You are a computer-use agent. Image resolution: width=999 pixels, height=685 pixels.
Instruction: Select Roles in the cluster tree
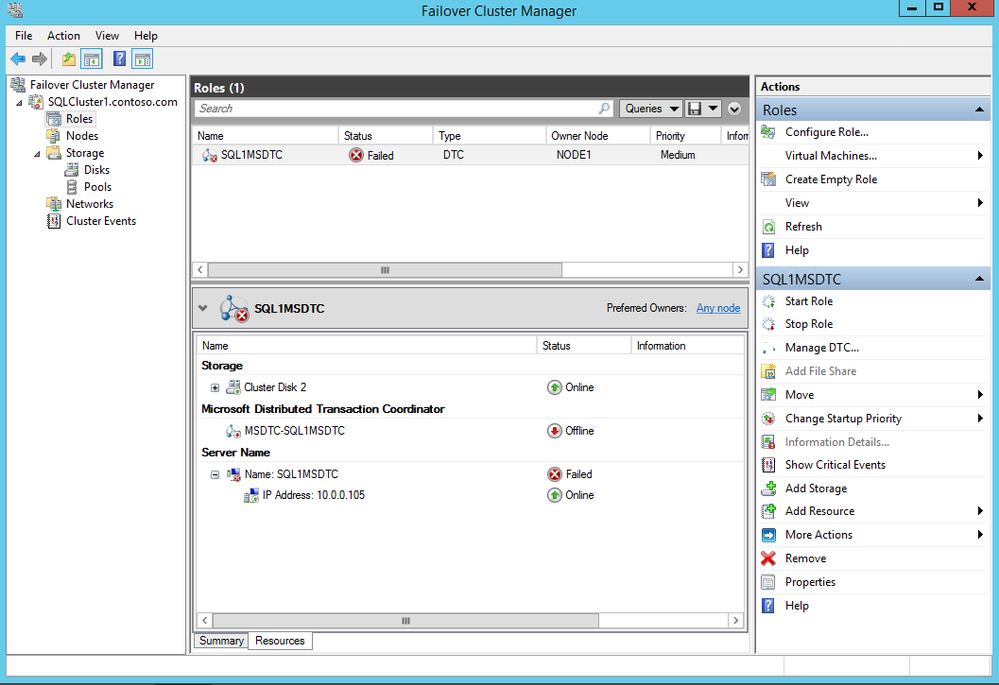pyautogui.click(x=79, y=119)
